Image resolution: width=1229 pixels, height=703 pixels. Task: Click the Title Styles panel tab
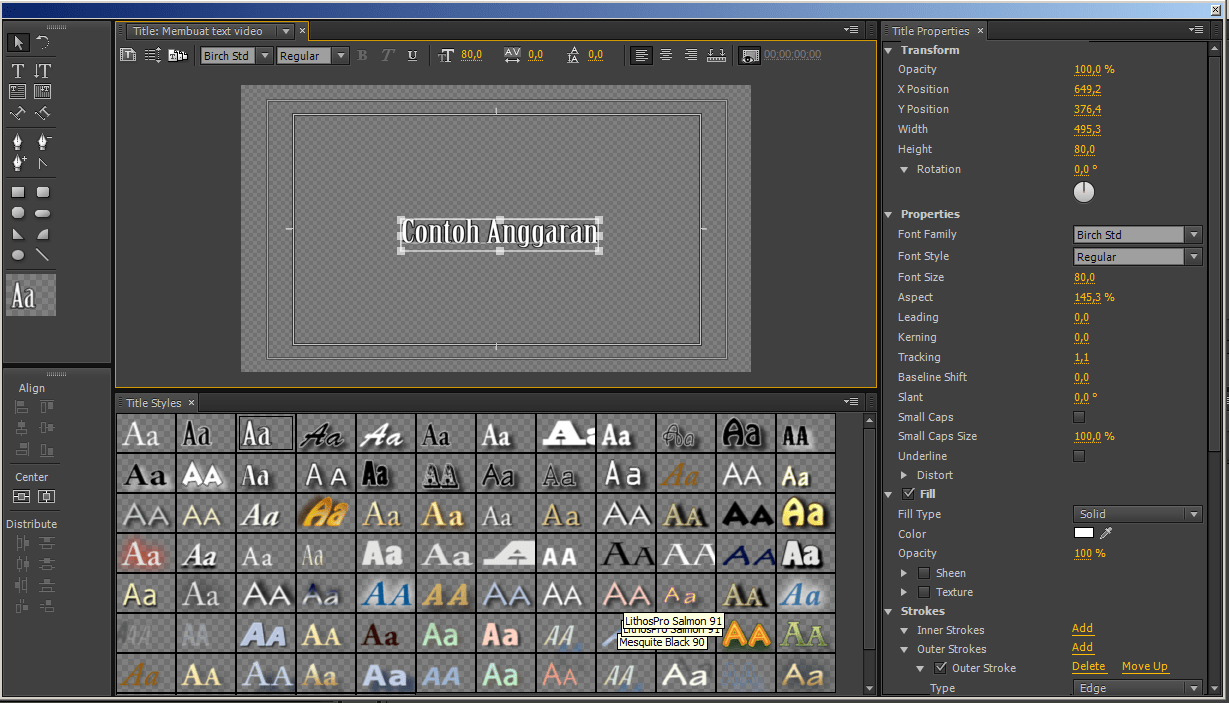click(x=153, y=403)
